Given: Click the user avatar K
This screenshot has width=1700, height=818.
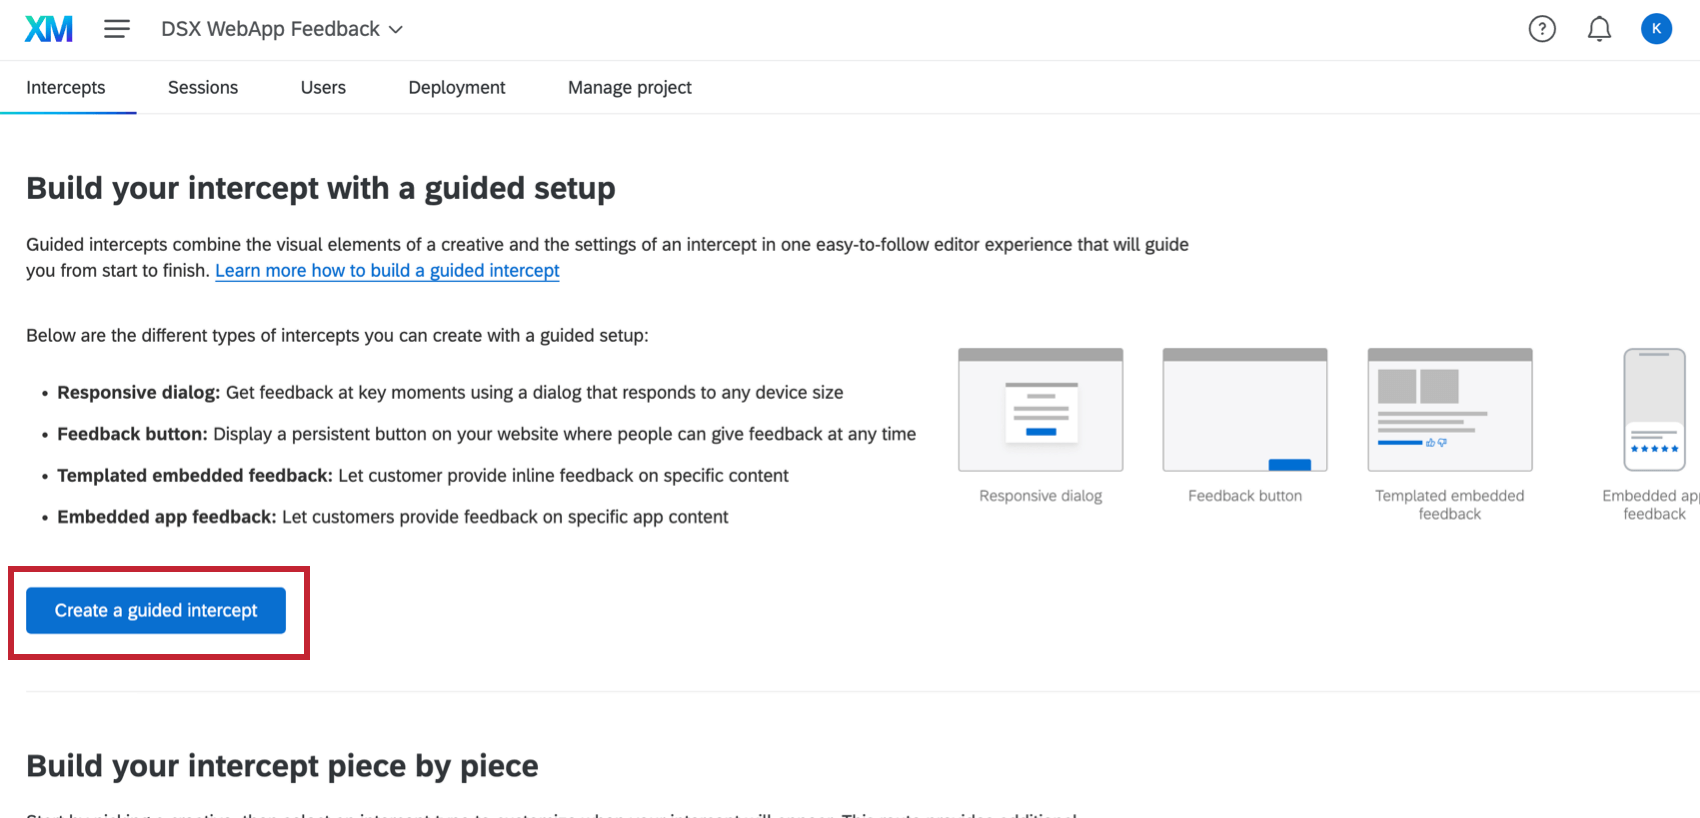Looking at the screenshot, I should tap(1657, 29).
